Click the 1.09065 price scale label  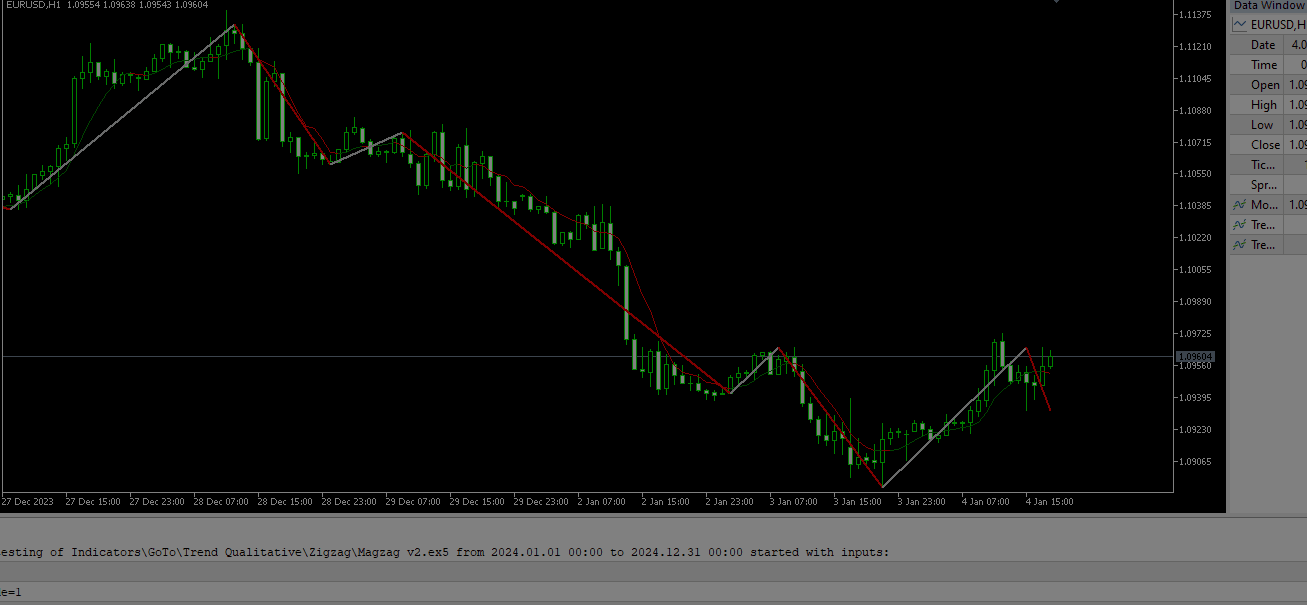pos(1195,462)
